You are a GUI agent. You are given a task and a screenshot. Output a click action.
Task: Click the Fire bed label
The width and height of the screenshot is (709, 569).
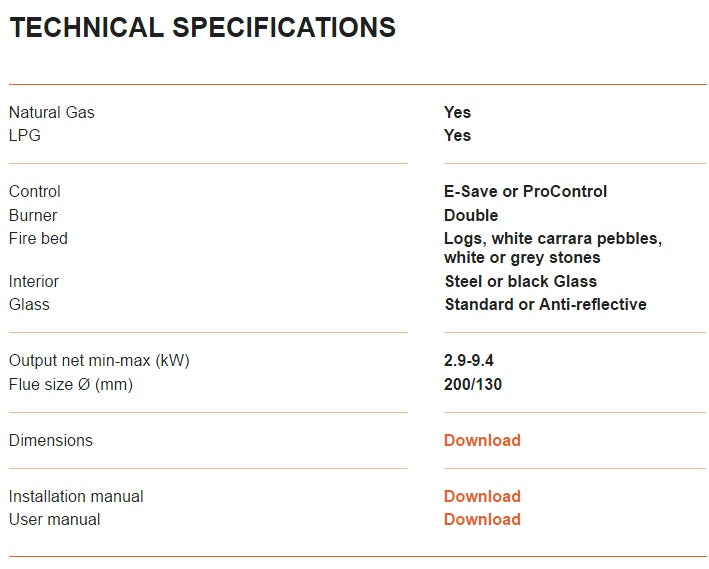coord(38,238)
